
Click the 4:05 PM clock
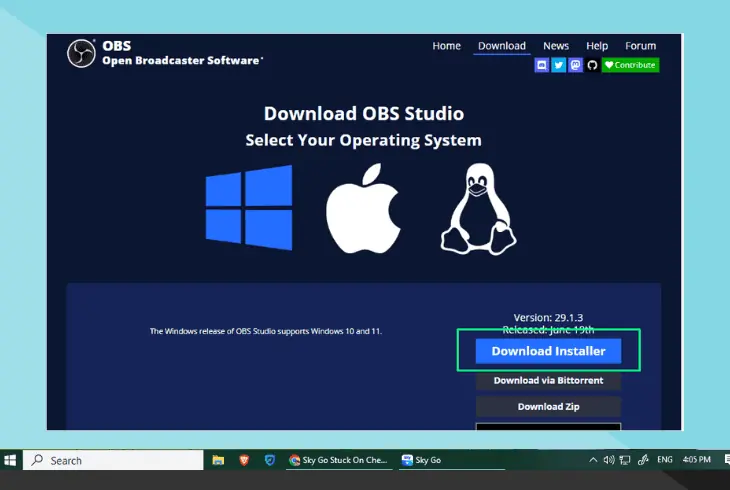[696, 460]
